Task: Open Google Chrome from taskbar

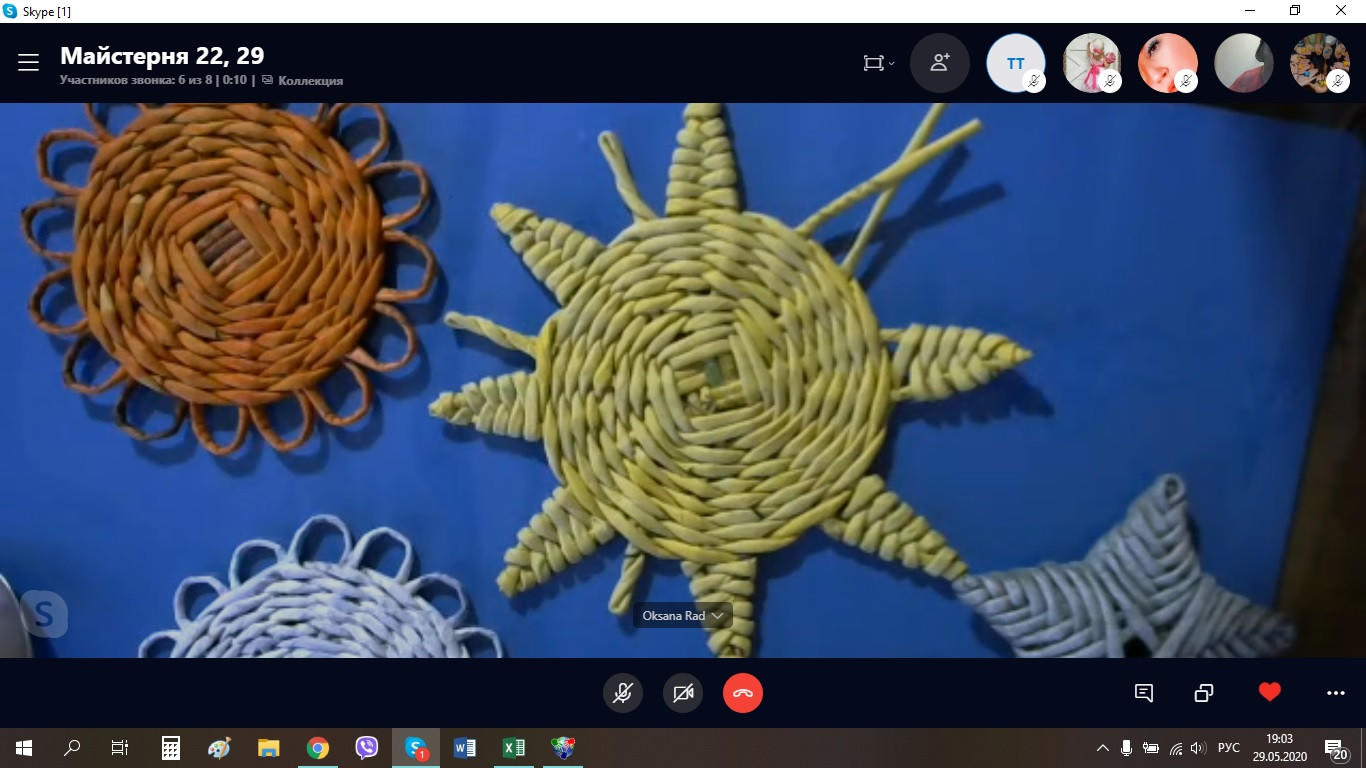Action: coord(318,748)
